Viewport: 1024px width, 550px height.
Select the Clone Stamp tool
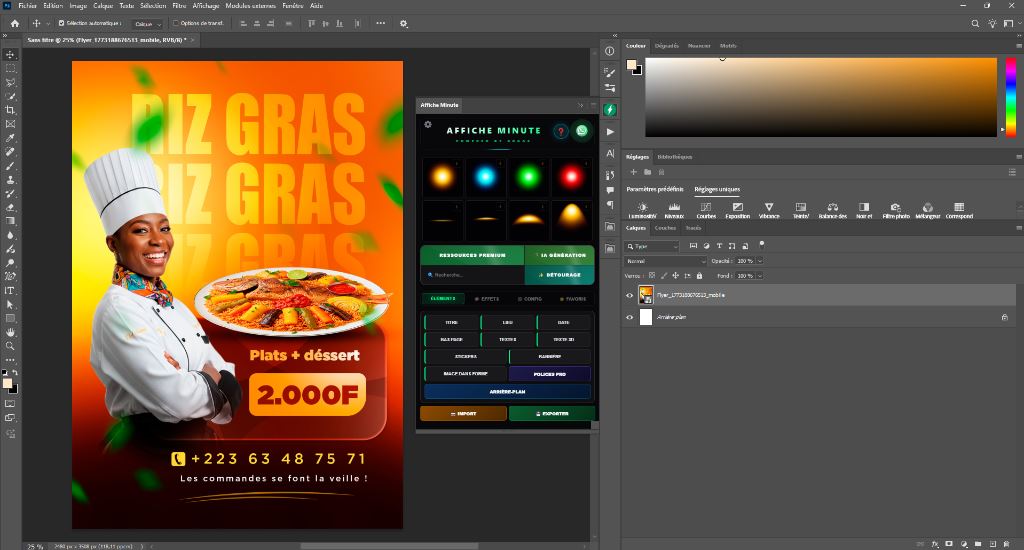coord(10,180)
